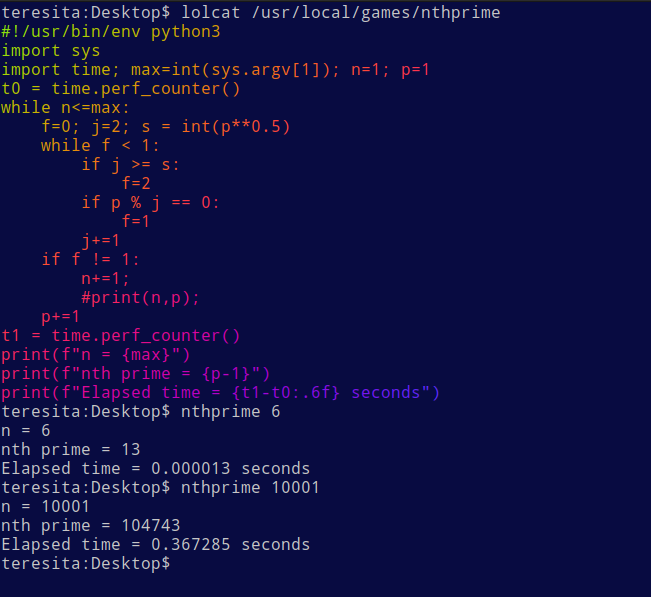Click the shebang line with python3
Image resolution: width=651 pixels, height=597 pixels.
110,32
